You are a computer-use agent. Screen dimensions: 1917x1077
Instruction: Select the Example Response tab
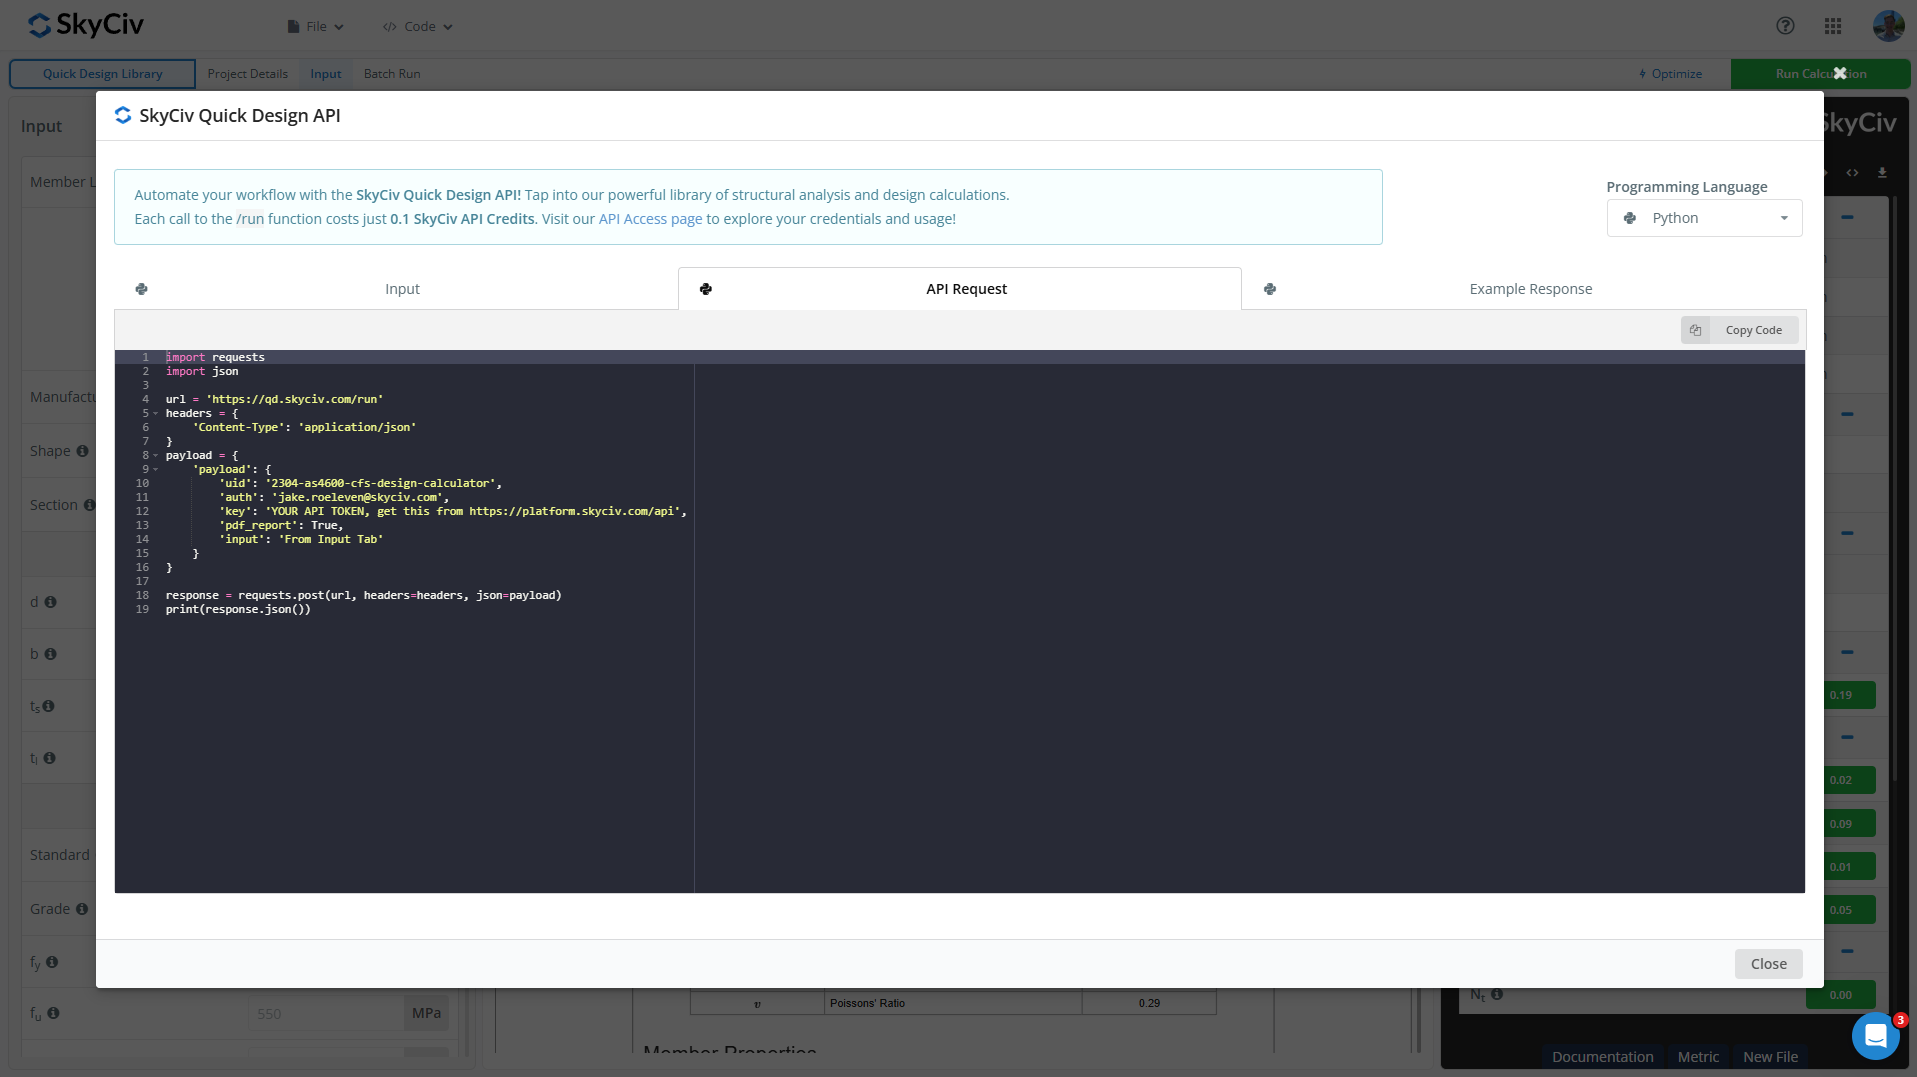pos(1524,289)
